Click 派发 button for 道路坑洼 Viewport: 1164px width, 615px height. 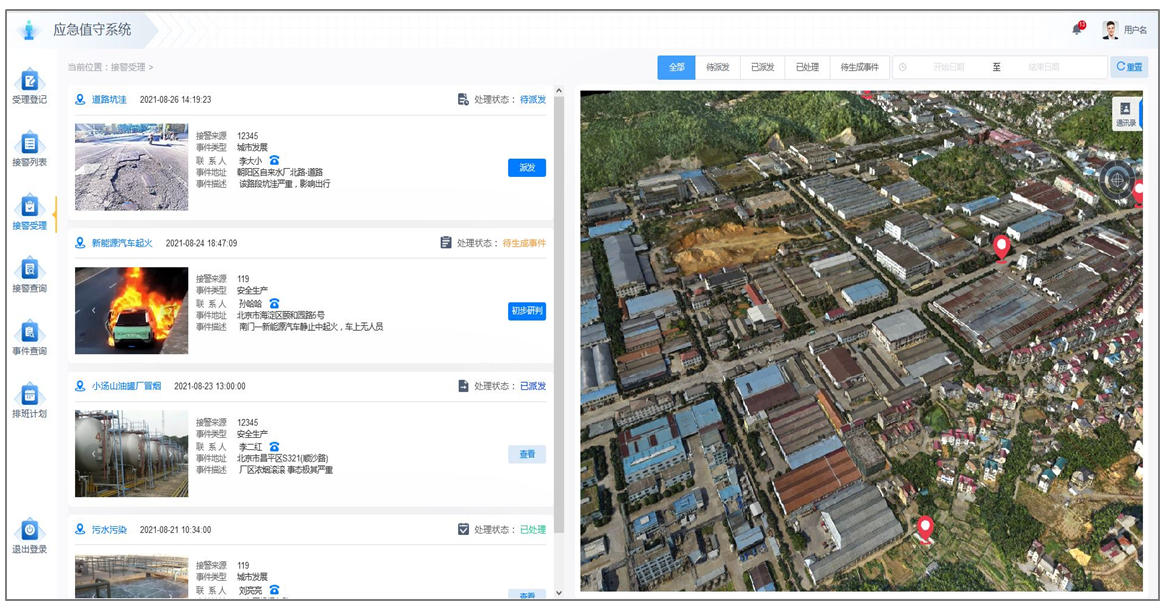[x=527, y=167]
